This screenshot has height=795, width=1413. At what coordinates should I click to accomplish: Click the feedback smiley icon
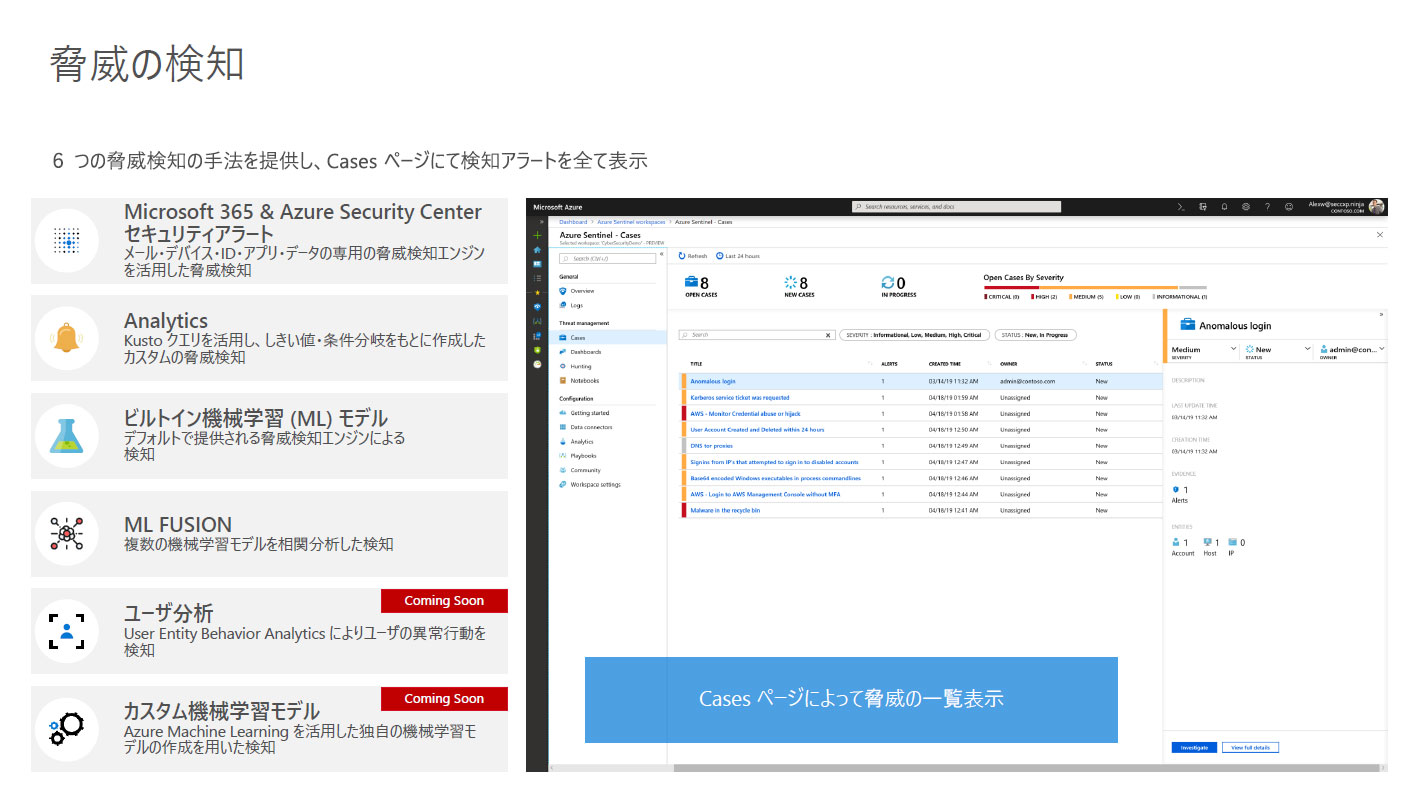tap(1289, 207)
